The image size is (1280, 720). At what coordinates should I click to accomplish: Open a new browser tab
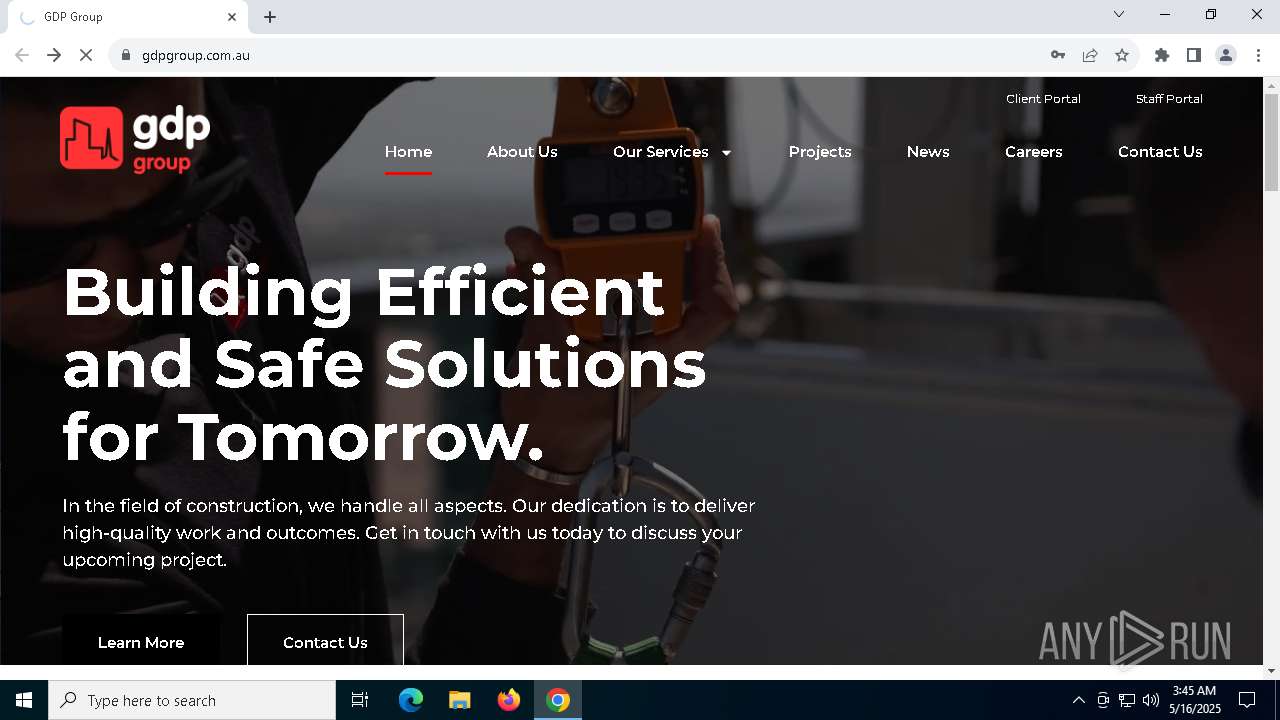click(x=270, y=17)
